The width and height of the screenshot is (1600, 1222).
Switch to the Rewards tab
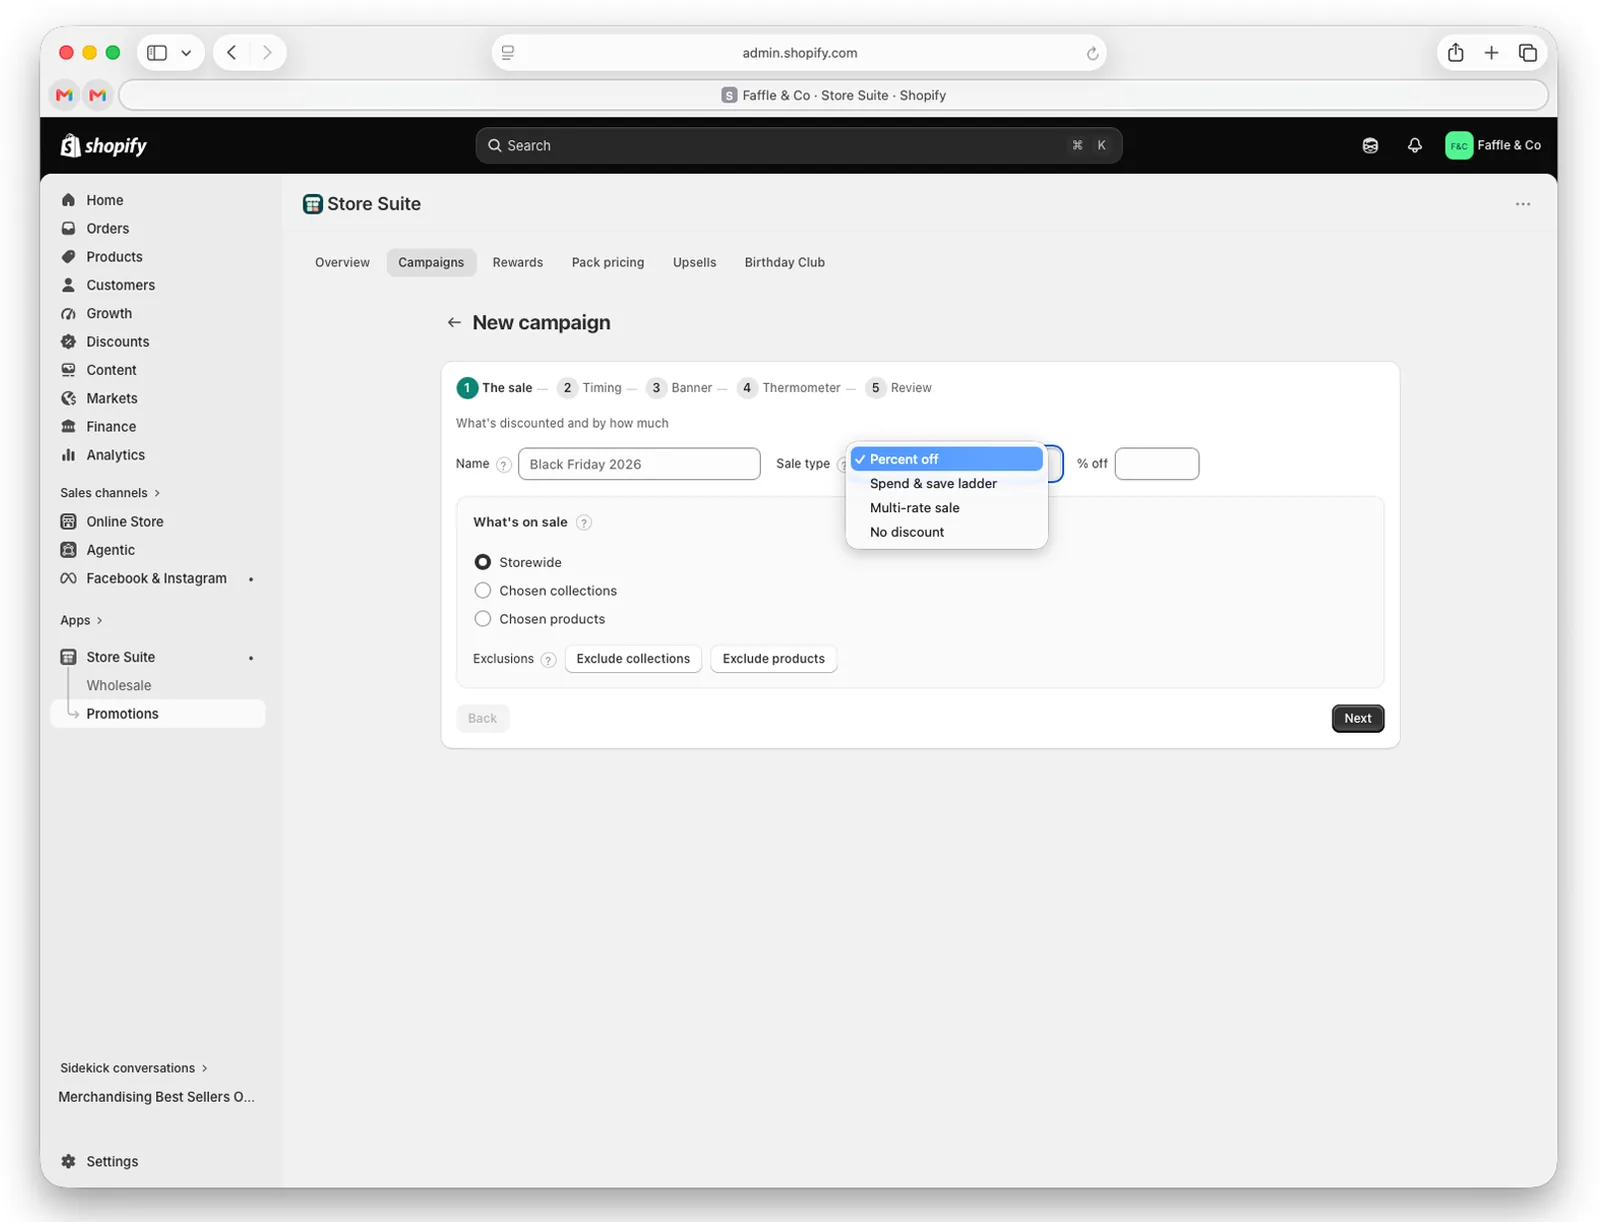[x=518, y=263]
